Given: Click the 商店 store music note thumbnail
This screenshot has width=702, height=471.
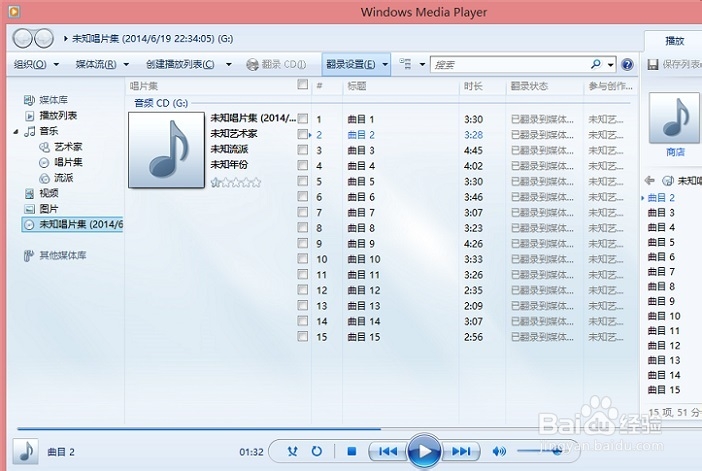Looking at the screenshot, I should [x=674, y=118].
